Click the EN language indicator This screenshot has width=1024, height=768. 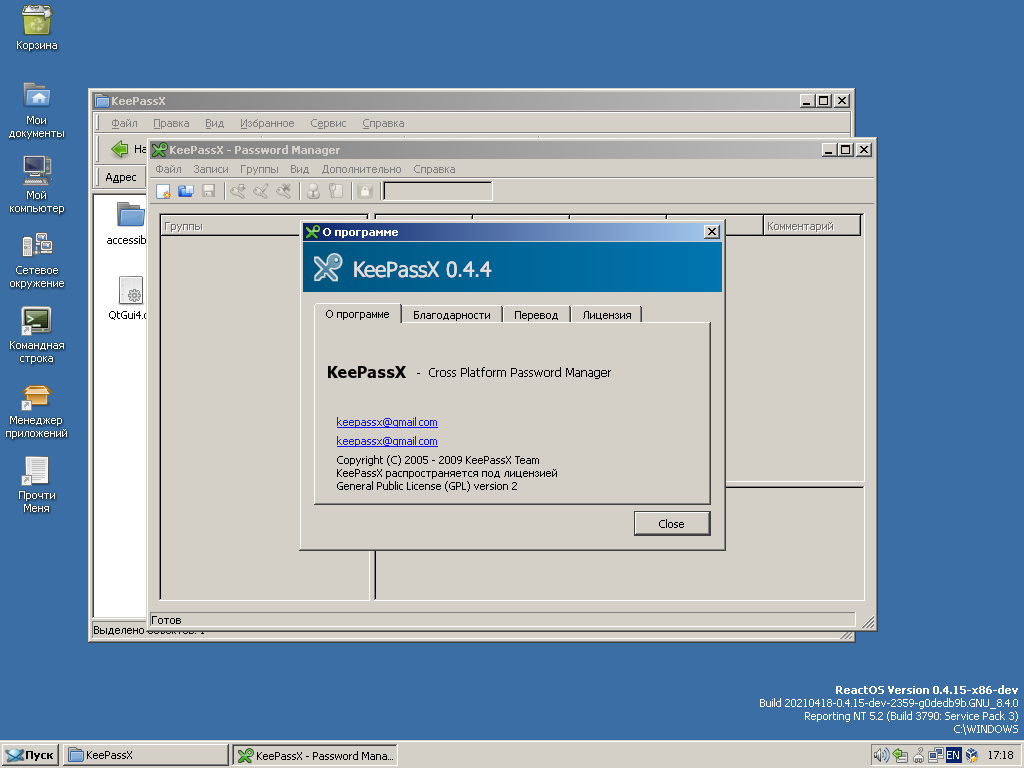point(953,755)
